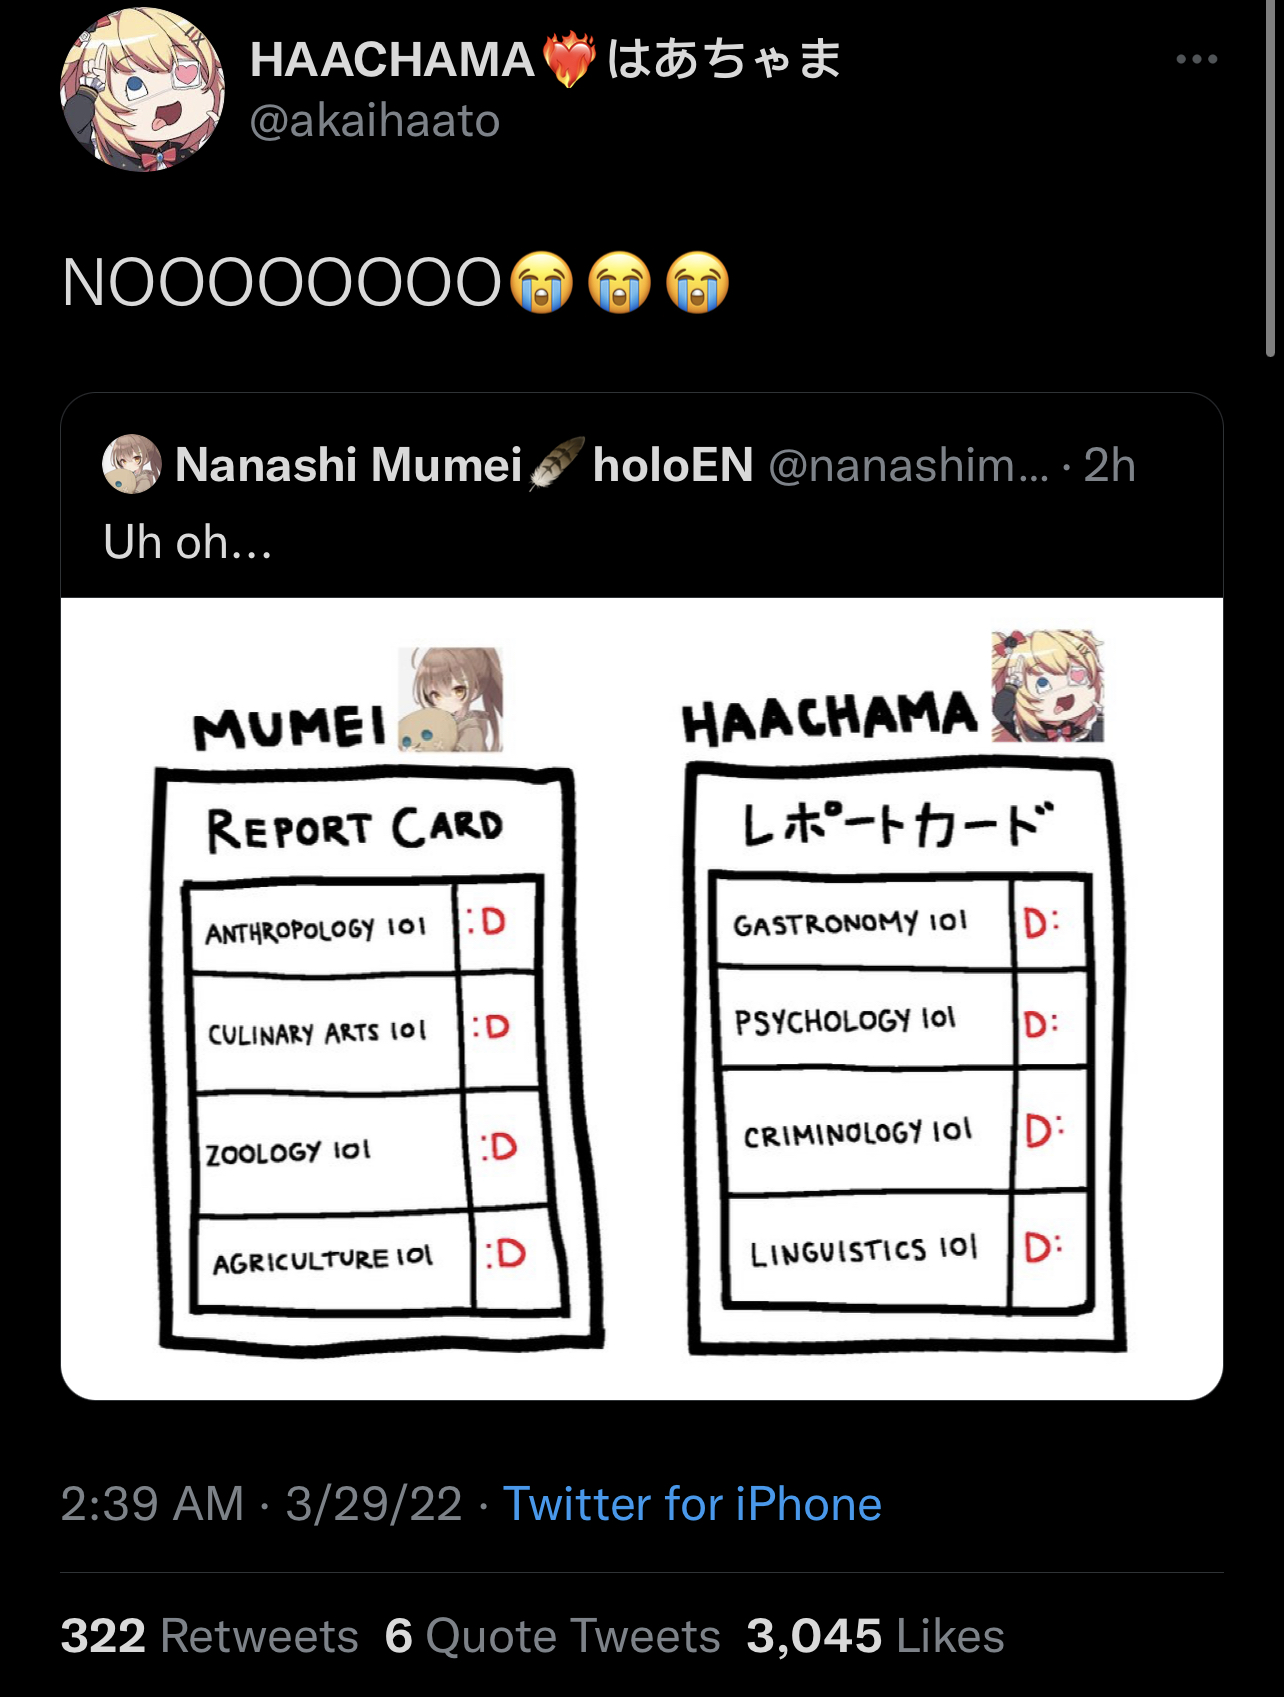
Task: Open the Haachama report card in the image
Action: click(x=905, y=1058)
